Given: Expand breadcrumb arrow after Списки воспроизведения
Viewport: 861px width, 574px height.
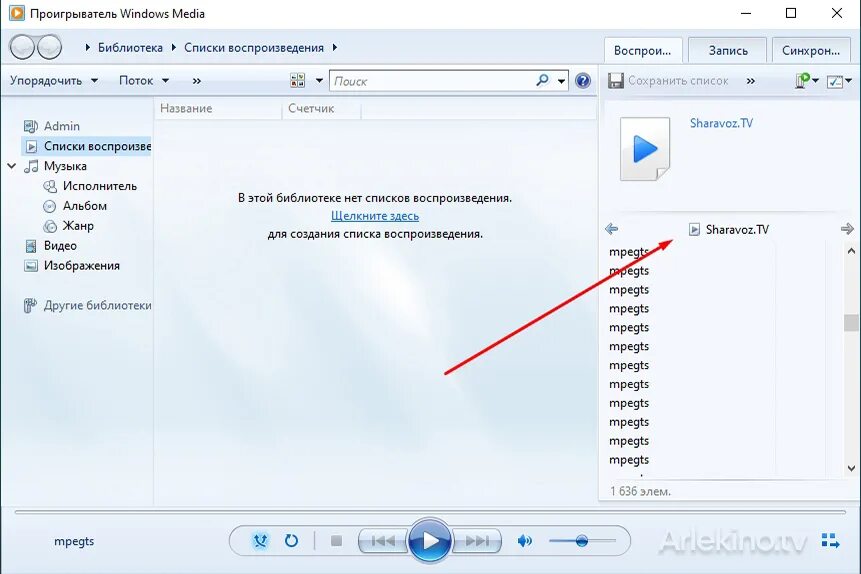Looking at the screenshot, I should tap(334, 48).
